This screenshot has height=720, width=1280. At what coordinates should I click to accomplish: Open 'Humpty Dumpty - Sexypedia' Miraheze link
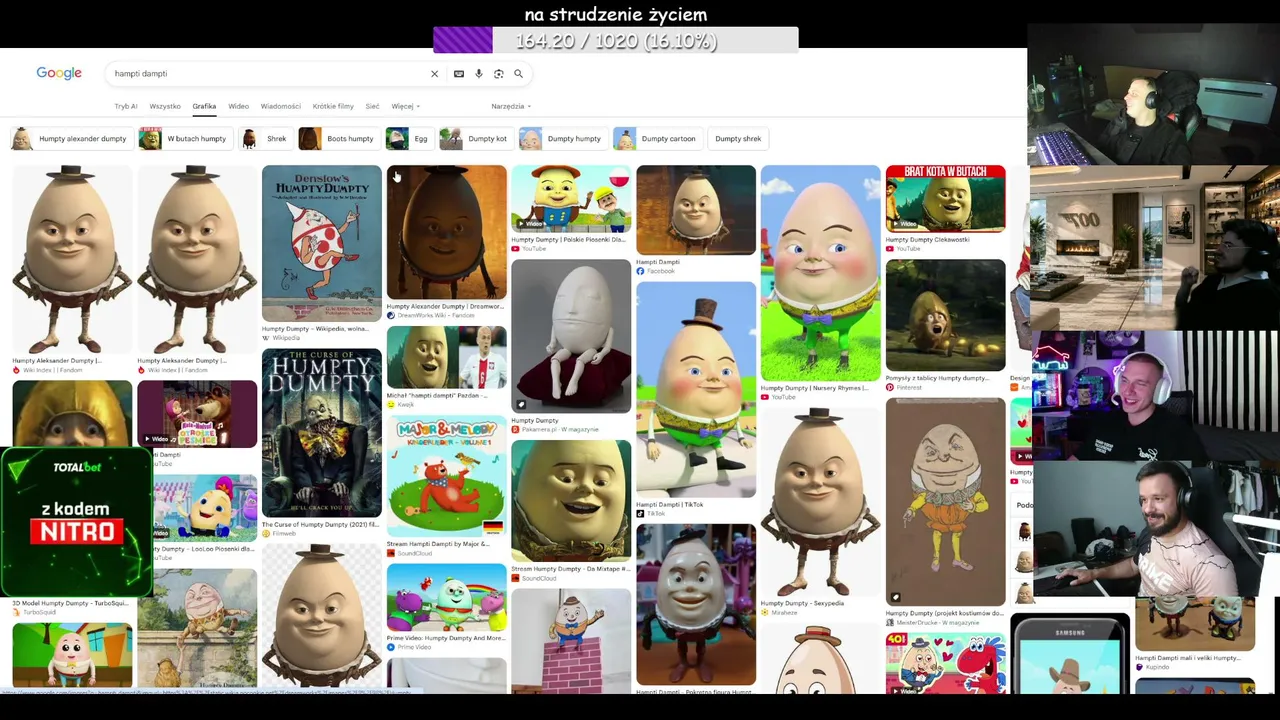tap(802, 603)
